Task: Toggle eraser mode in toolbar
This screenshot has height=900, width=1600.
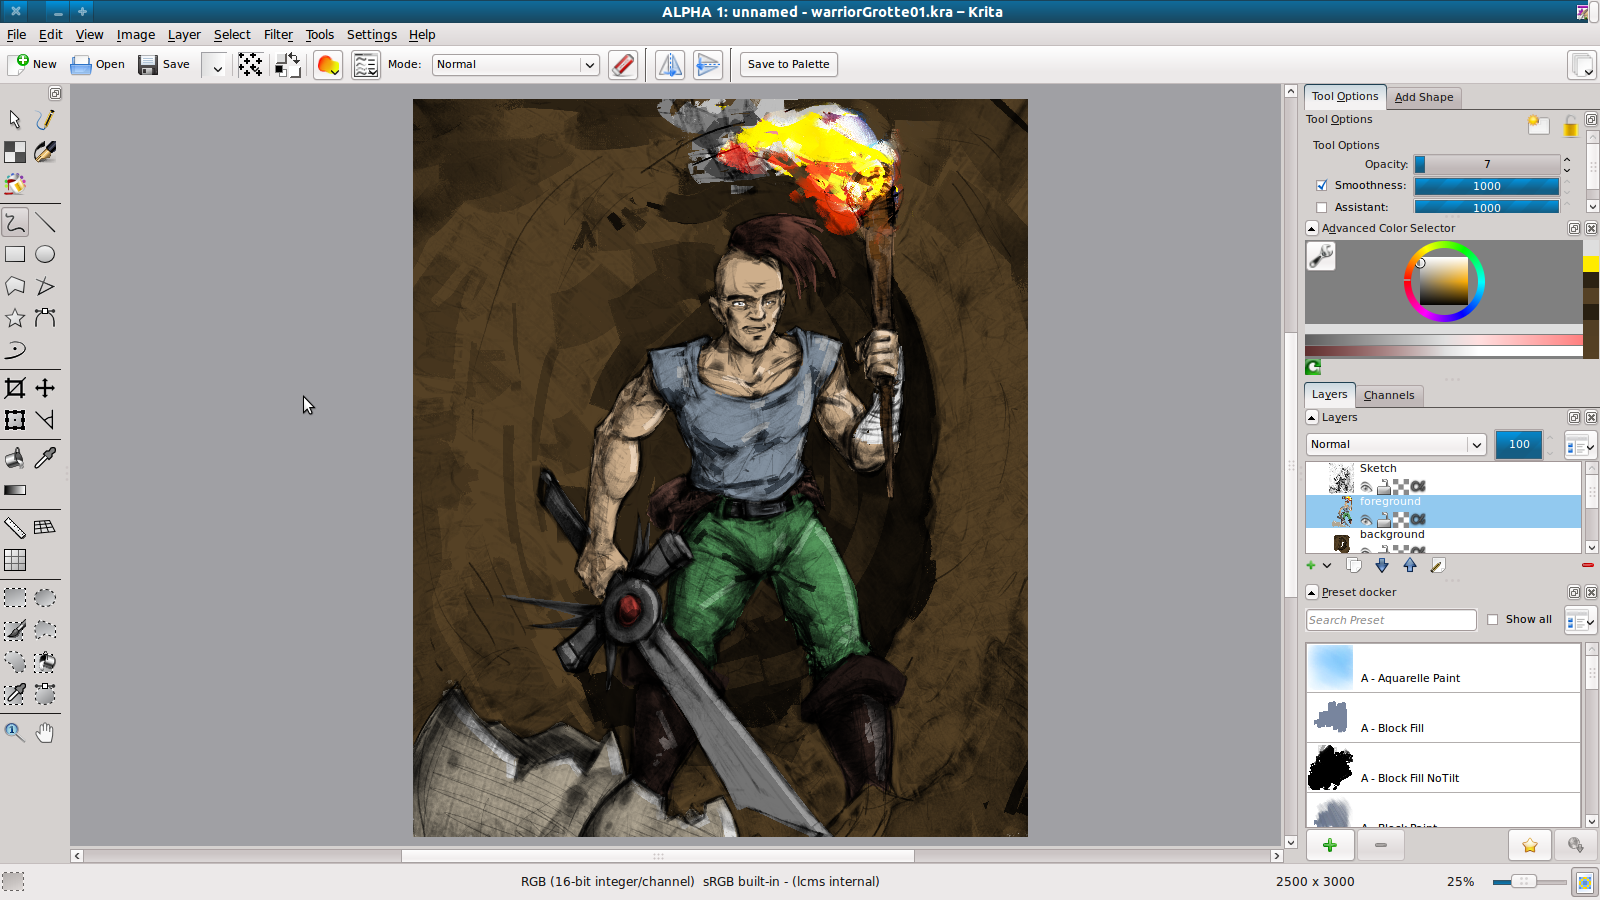Action: (x=623, y=65)
